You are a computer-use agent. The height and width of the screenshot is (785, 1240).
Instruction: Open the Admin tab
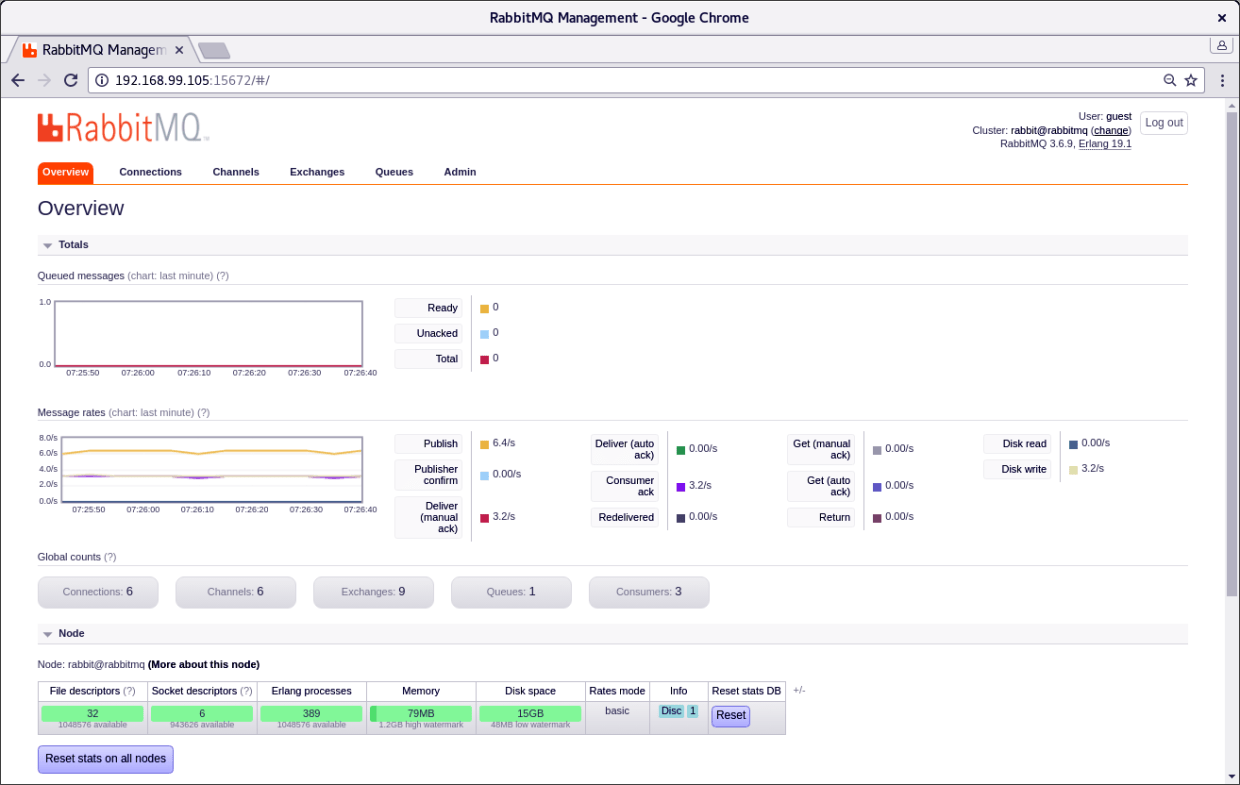[460, 172]
